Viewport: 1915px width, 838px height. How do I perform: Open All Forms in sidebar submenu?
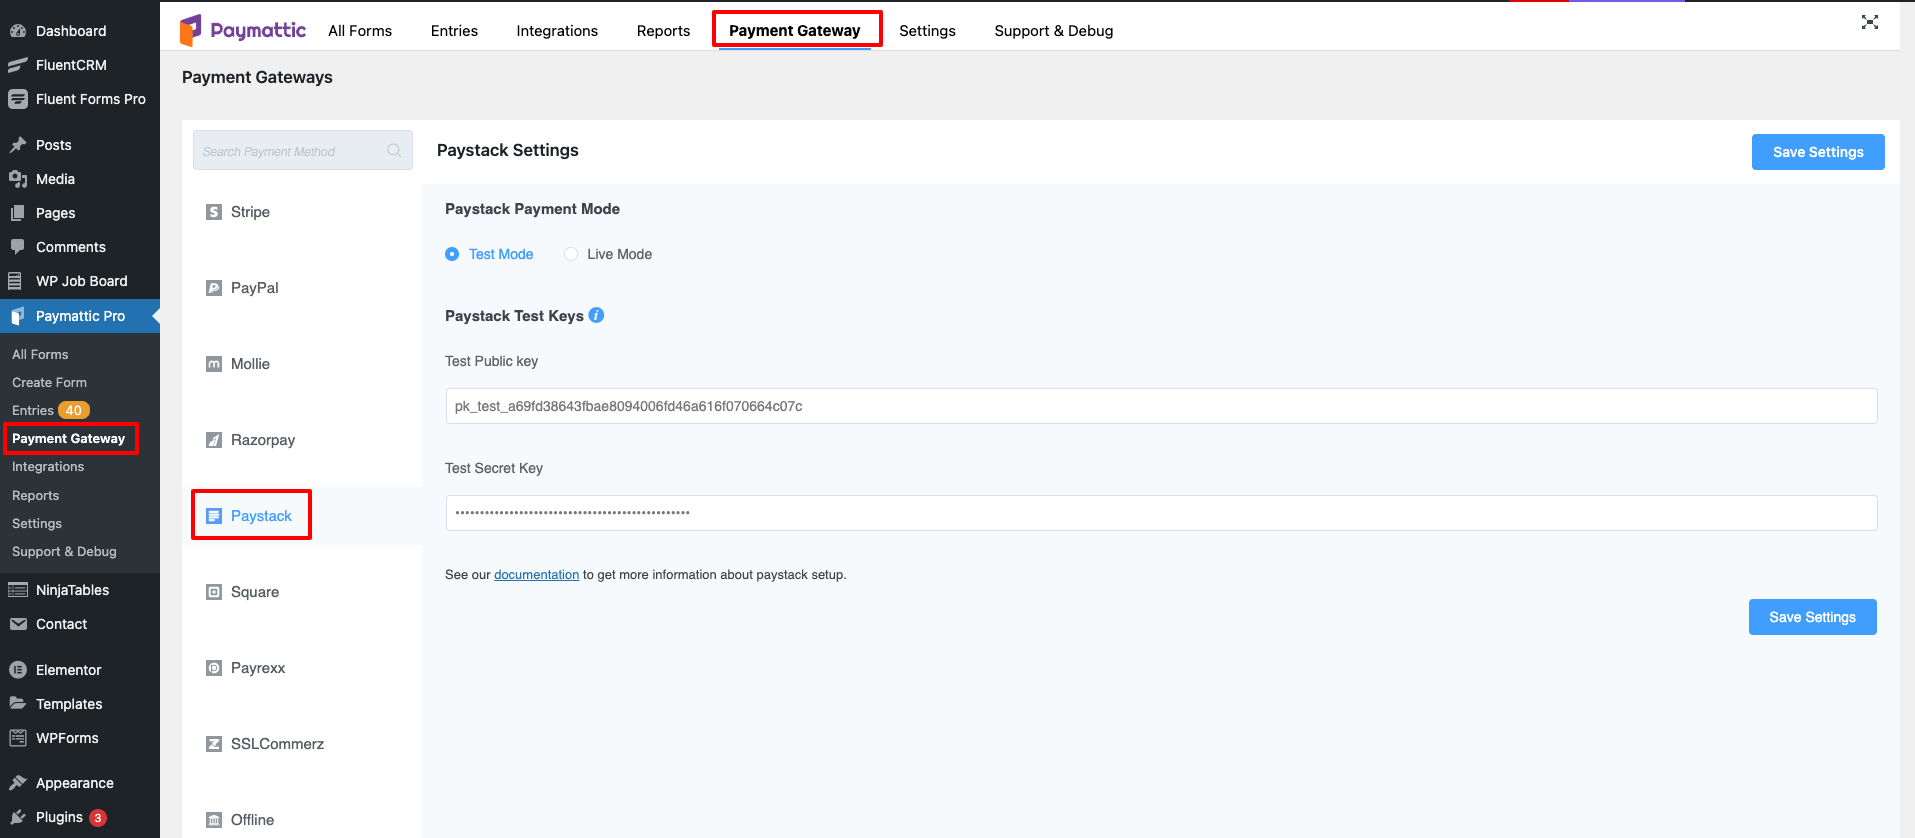40,354
